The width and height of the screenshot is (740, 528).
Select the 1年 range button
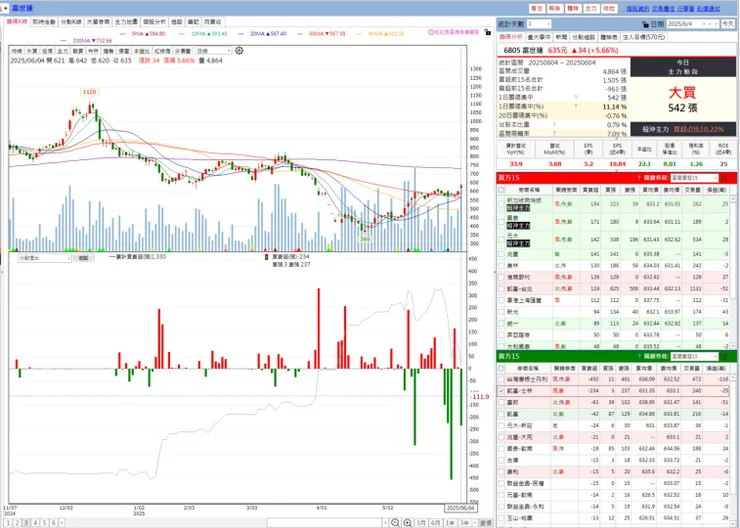click(450, 523)
